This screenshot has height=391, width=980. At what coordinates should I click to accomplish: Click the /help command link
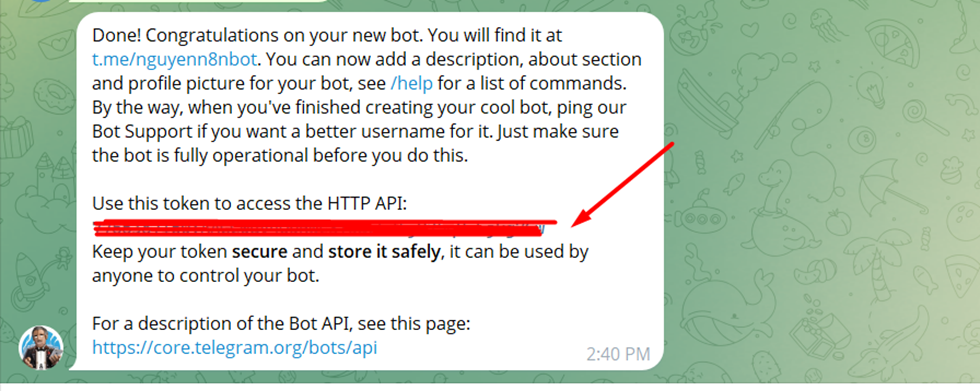[411, 83]
